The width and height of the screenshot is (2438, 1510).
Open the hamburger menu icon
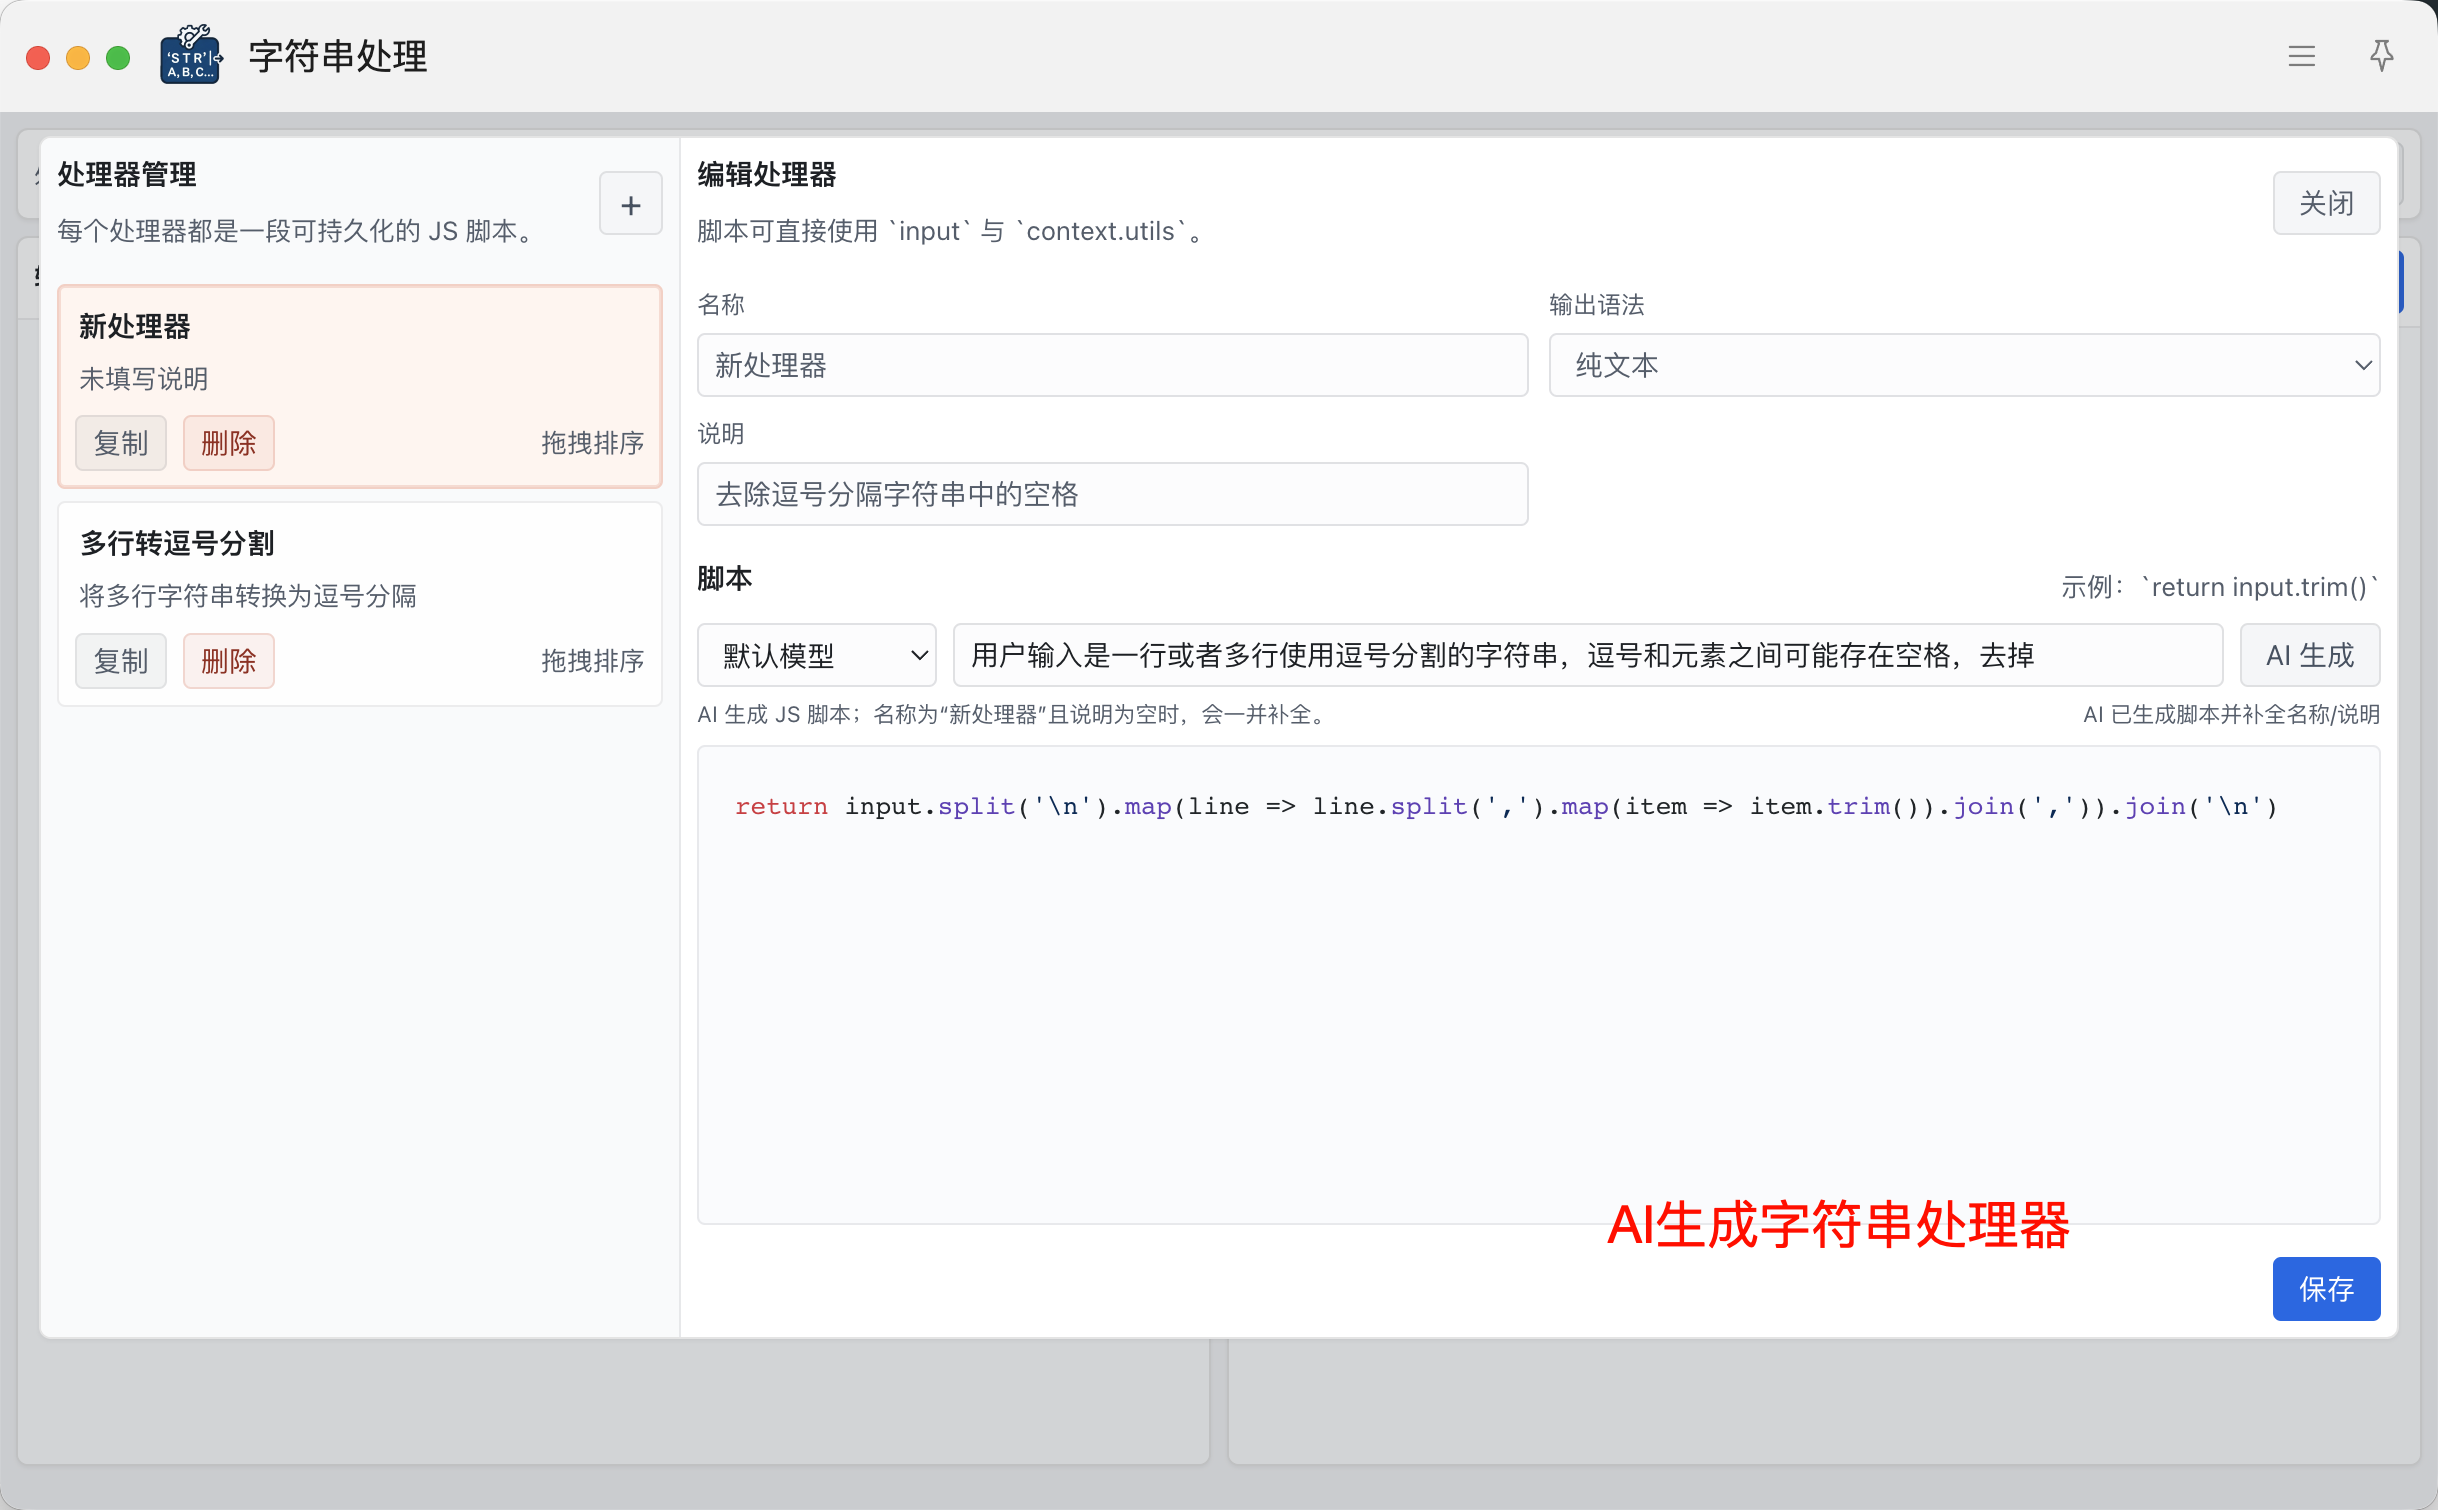[2301, 56]
